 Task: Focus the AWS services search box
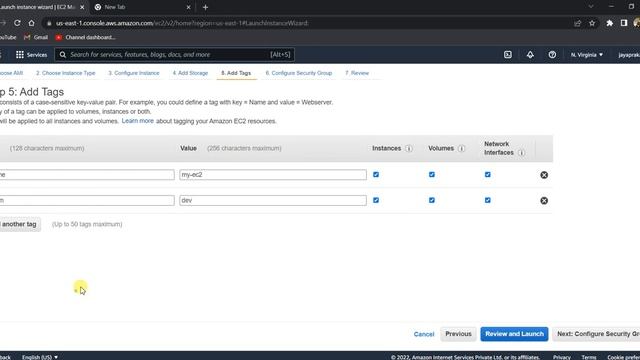175,55
